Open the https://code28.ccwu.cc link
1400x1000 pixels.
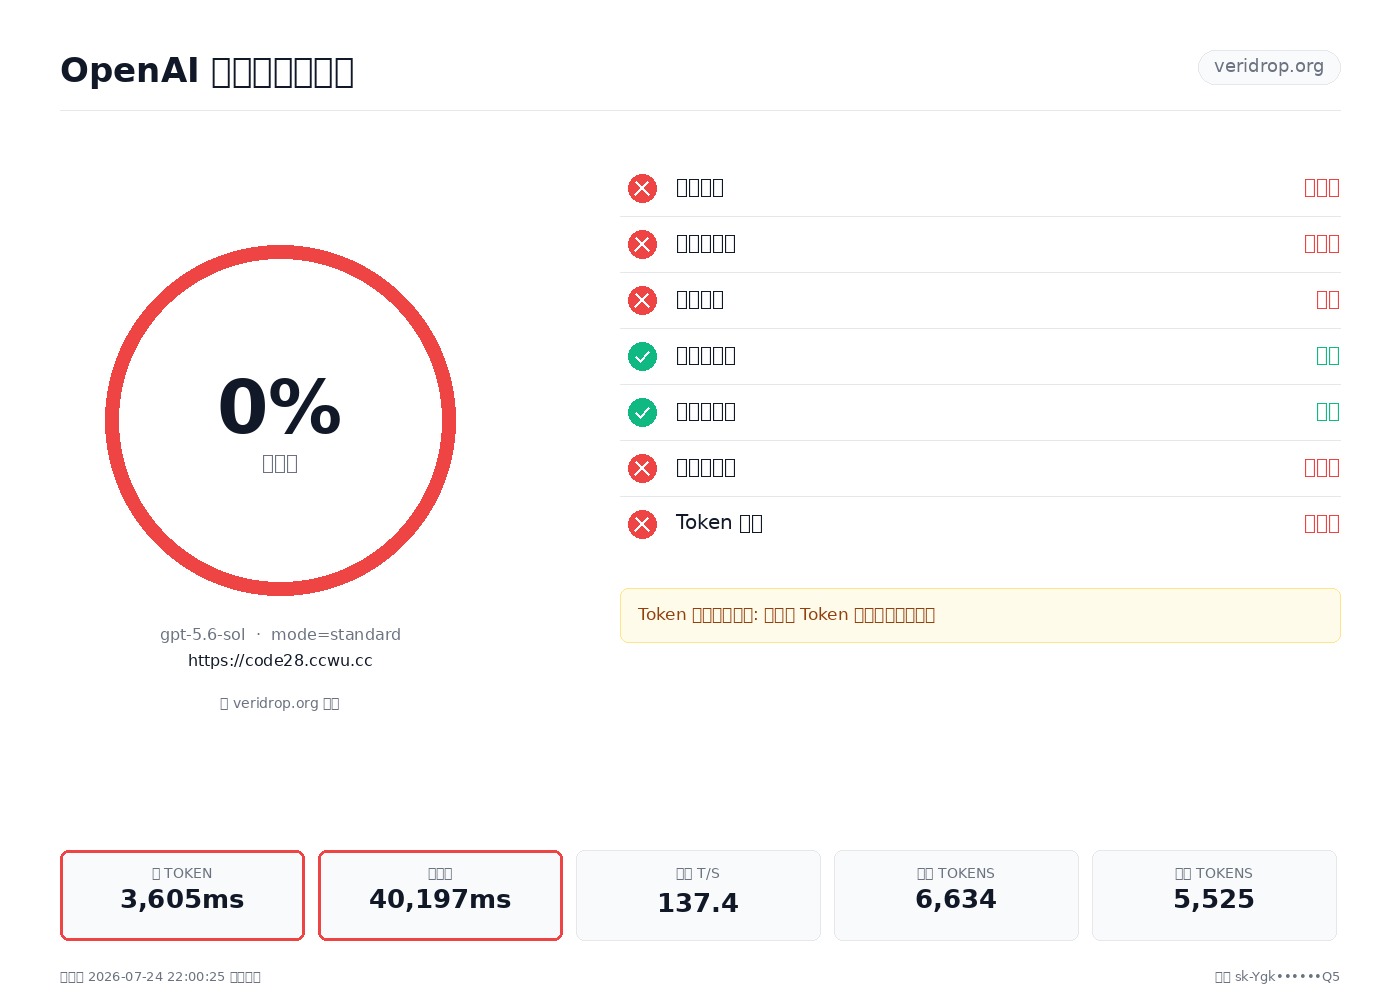280,660
